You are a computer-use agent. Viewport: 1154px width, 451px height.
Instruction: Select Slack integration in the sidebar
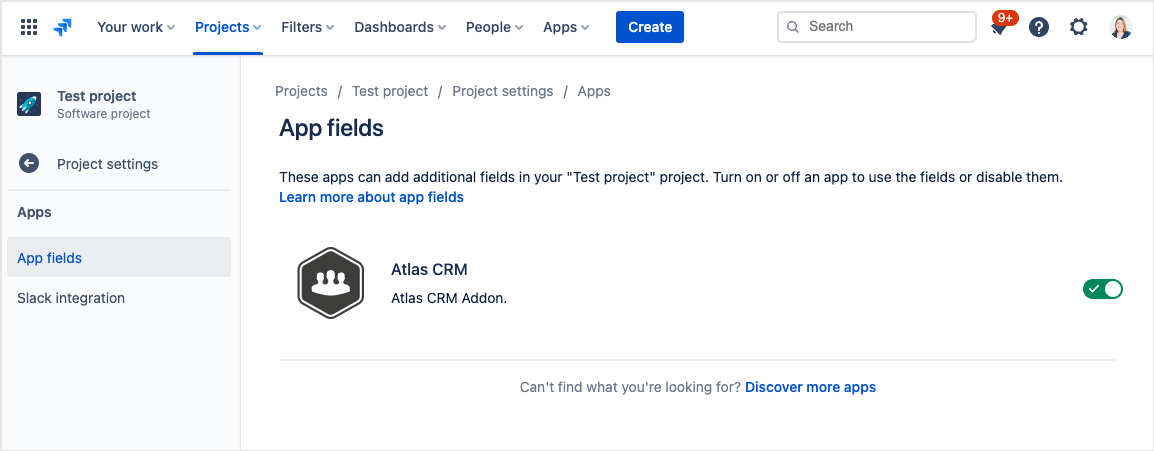click(71, 298)
